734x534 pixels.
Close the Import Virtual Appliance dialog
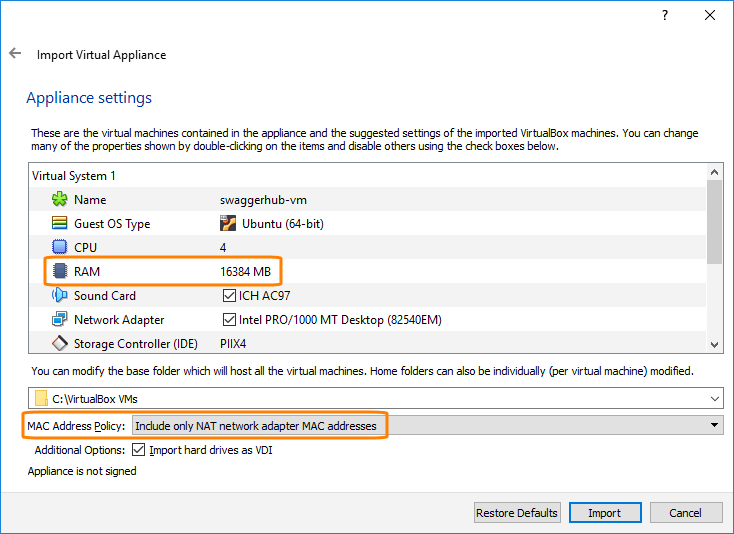tap(710, 15)
